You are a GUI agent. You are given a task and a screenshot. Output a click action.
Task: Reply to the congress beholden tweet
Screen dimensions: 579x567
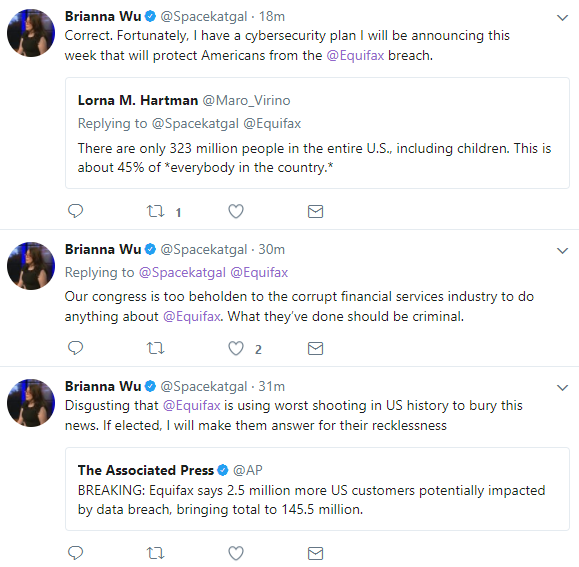point(76,348)
